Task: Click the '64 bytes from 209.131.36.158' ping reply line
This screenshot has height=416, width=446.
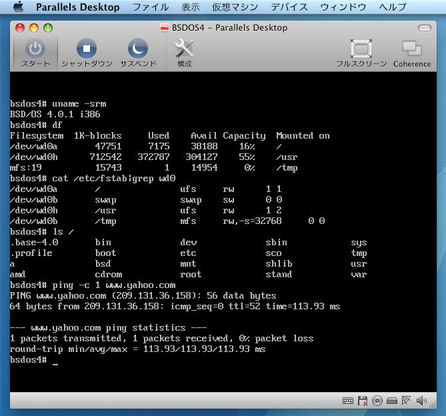Action: [175, 306]
